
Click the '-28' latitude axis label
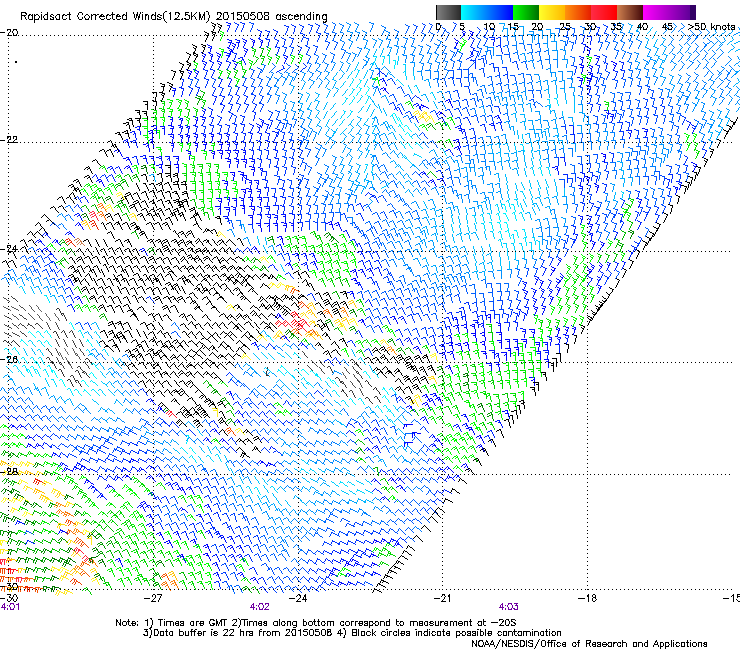9,471
